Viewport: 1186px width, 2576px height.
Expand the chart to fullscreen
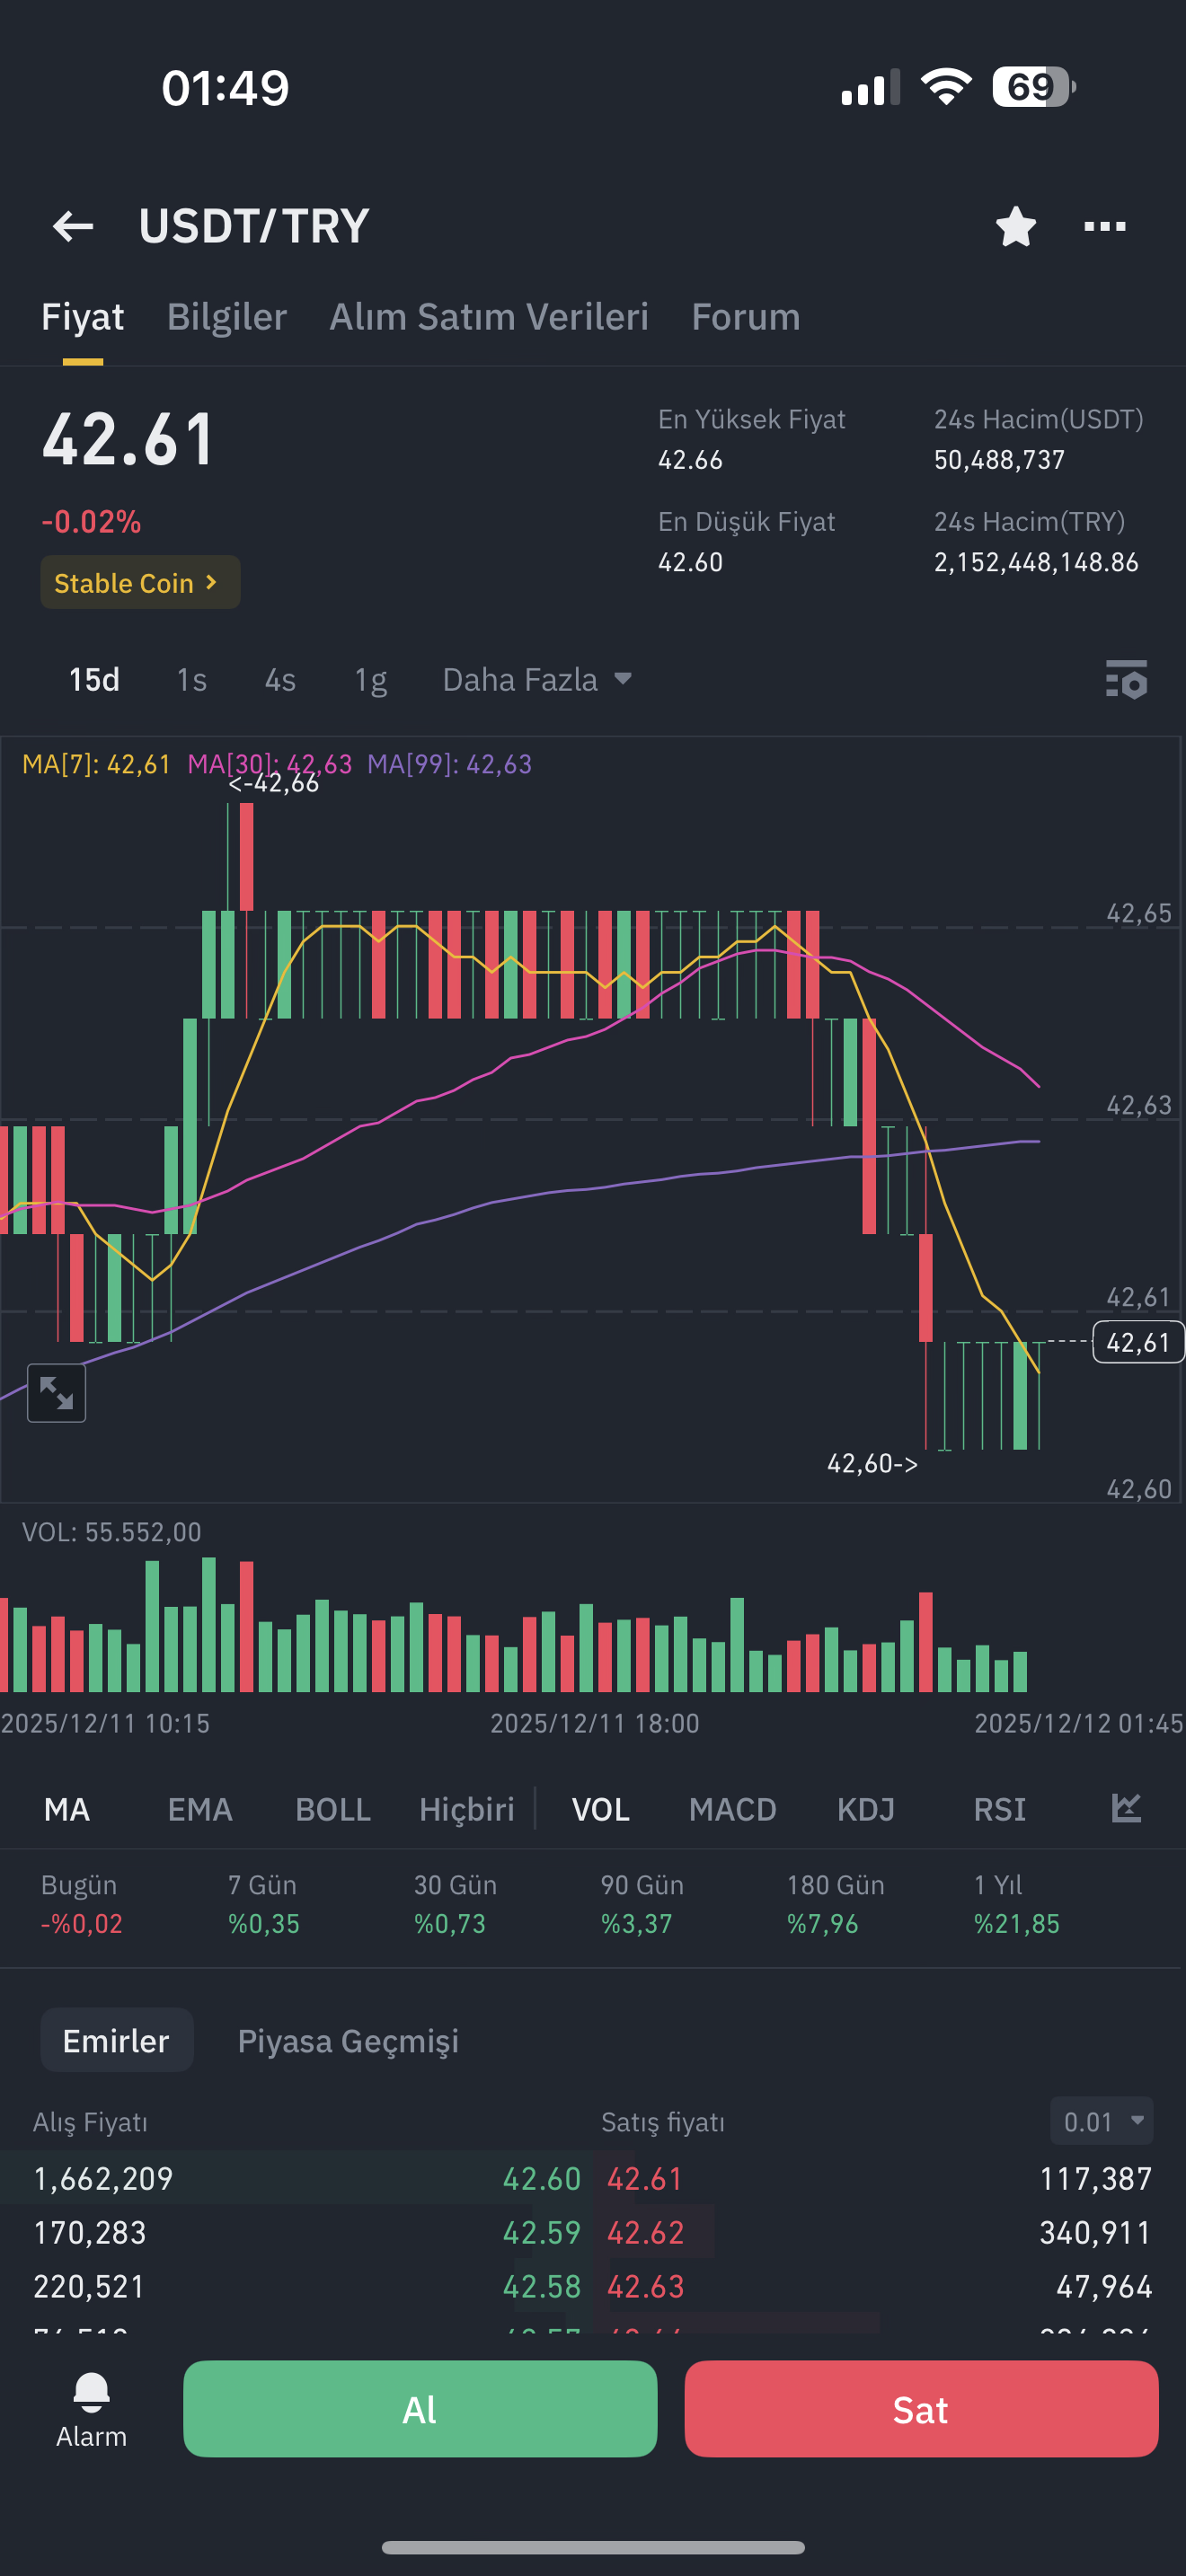[56, 1392]
